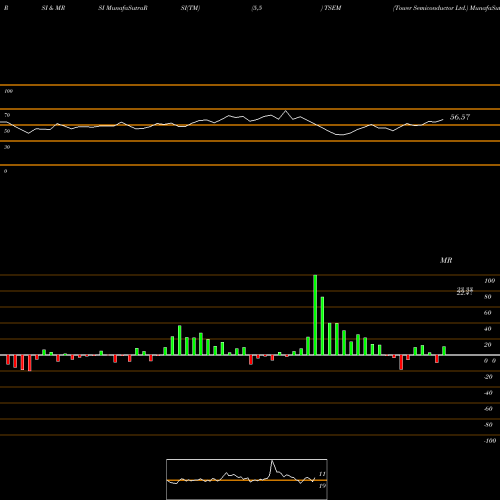Click the -20 label on the MR axis

tap(488, 377)
